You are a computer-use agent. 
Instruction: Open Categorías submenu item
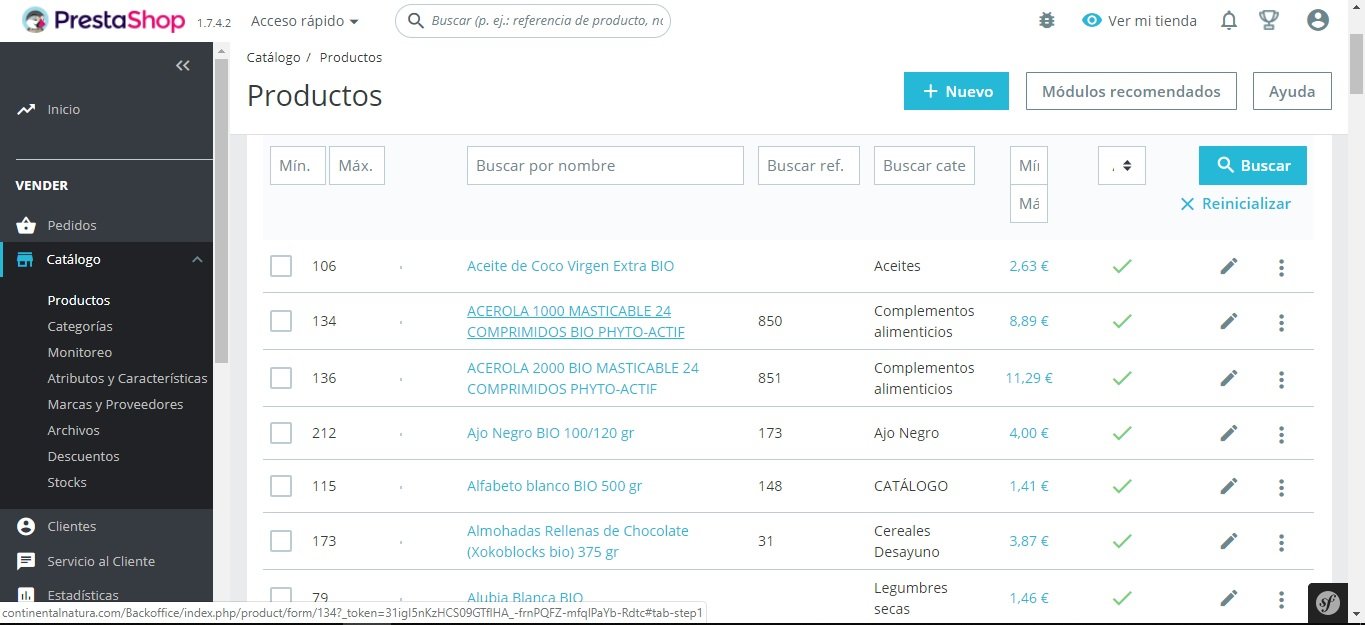(80, 326)
